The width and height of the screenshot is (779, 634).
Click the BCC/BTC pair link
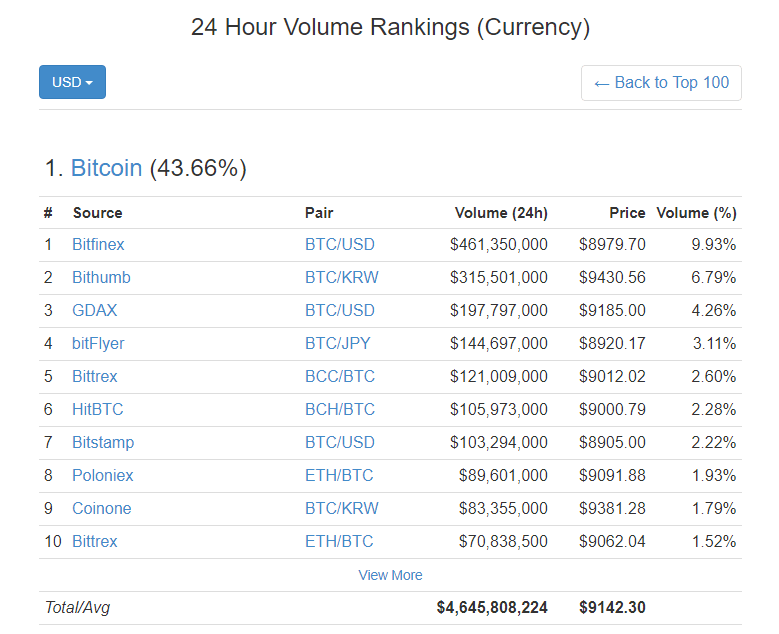pos(340,376)
